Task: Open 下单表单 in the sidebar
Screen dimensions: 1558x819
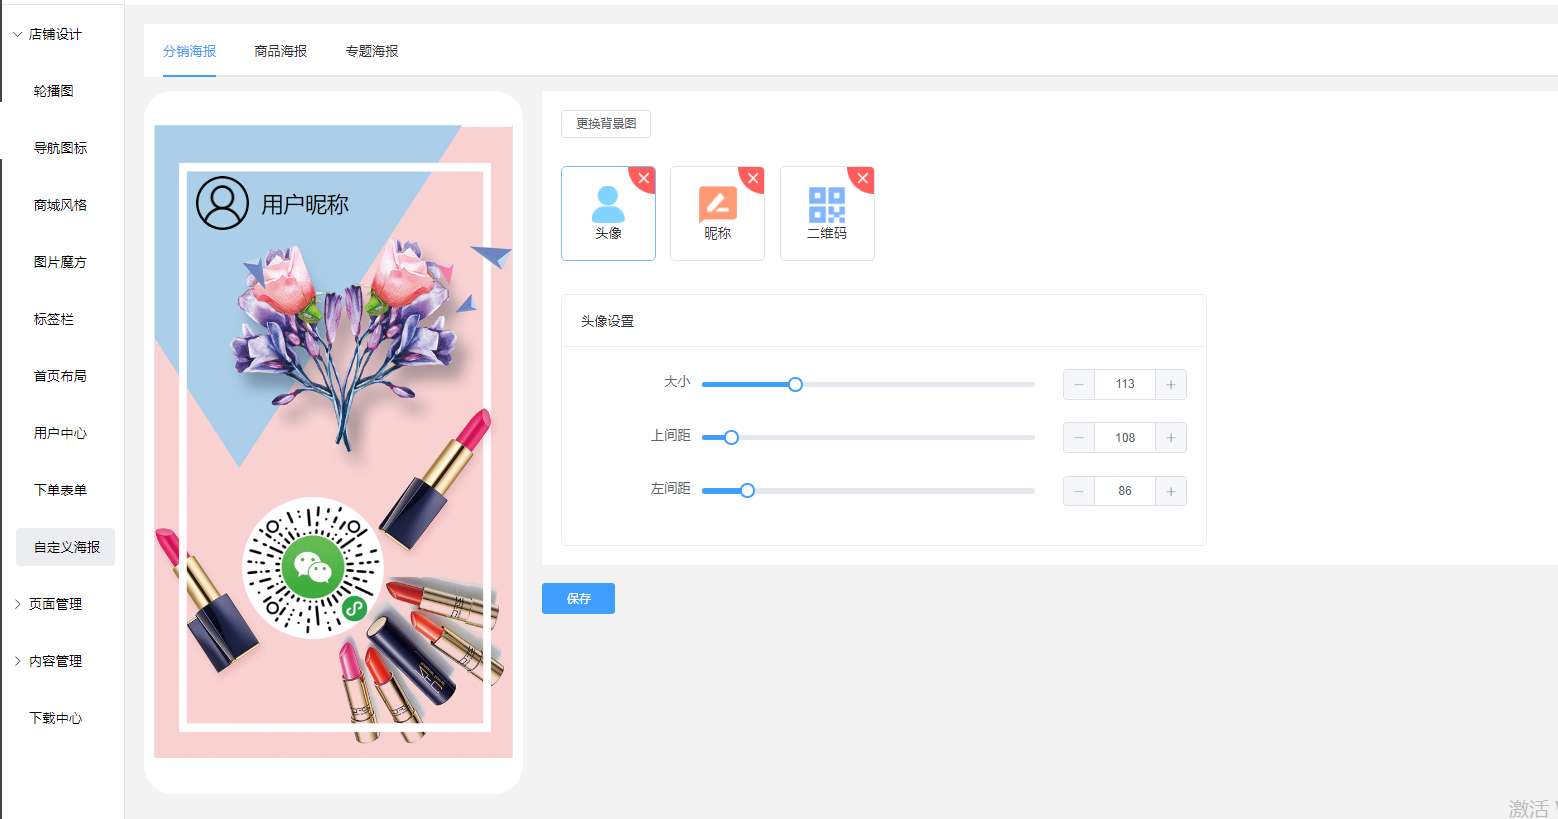Action: [x=60, y=490]
